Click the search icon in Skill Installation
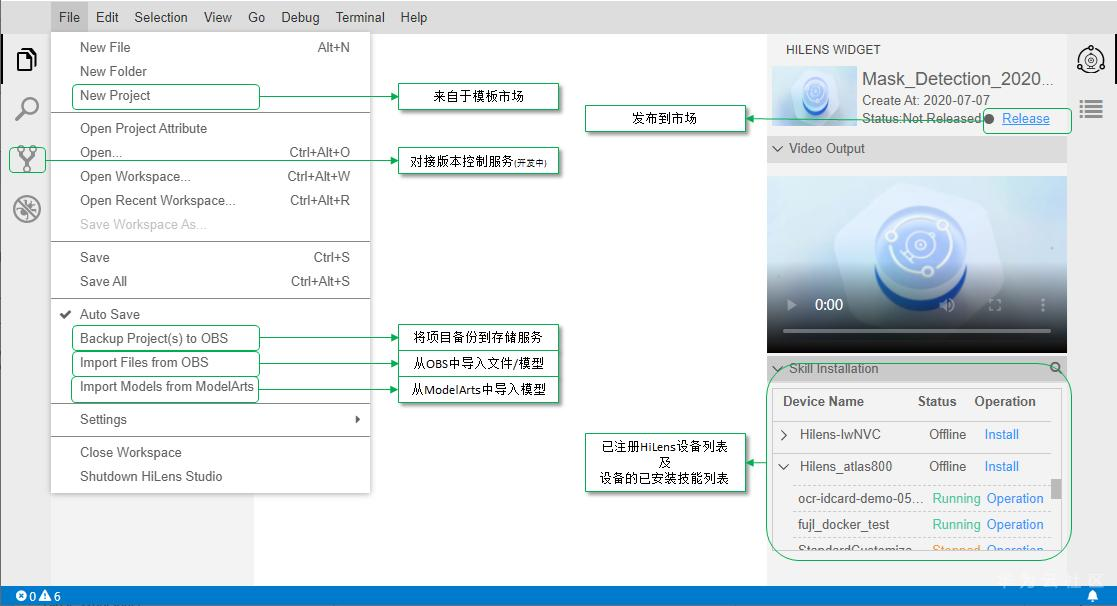Image resolution: width=1117 pixels, height=606 pixels. [x=1057, y=369]
